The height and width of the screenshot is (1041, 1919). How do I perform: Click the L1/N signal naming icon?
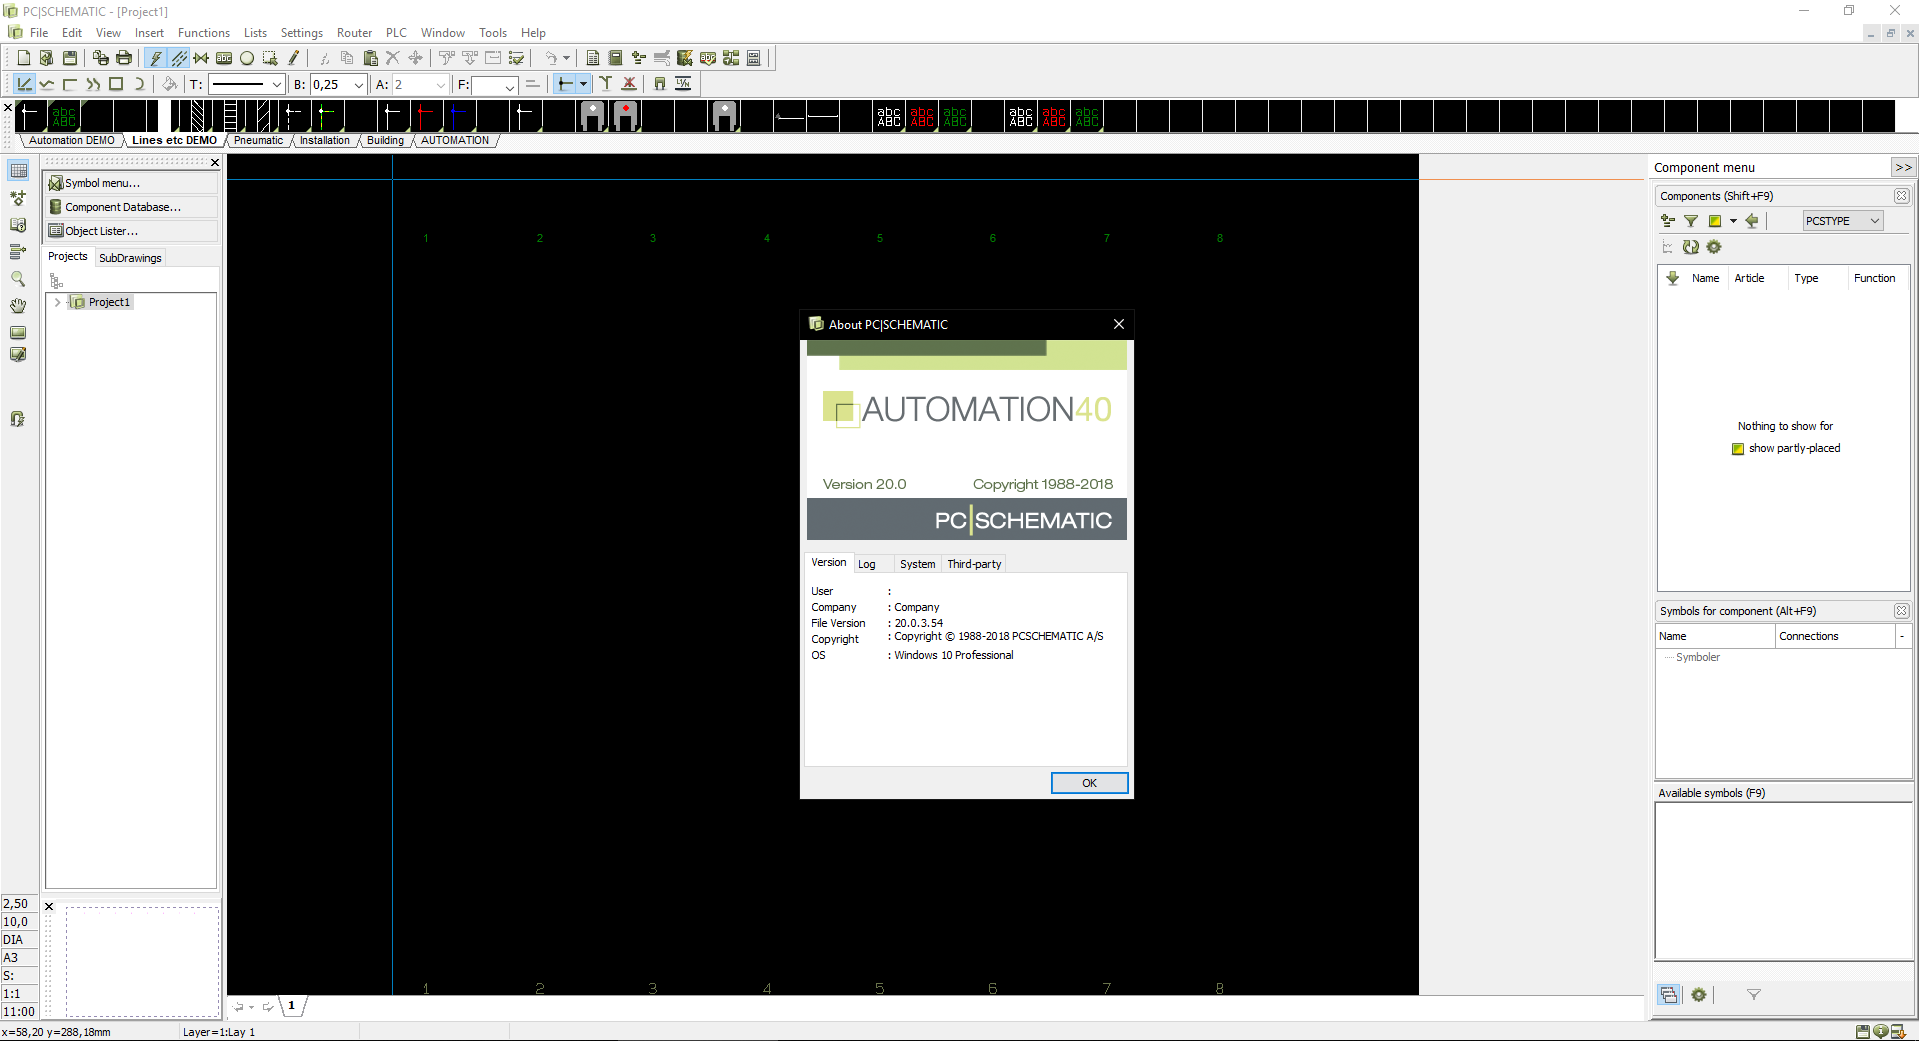click(683, 84)
